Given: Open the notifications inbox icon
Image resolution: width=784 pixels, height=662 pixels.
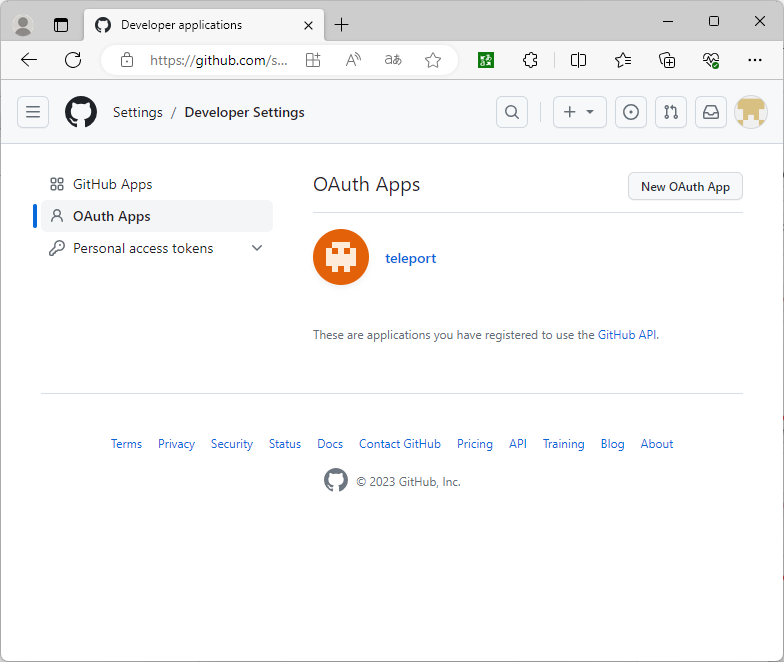Looking at the screenshot, I should pos(711,112).
